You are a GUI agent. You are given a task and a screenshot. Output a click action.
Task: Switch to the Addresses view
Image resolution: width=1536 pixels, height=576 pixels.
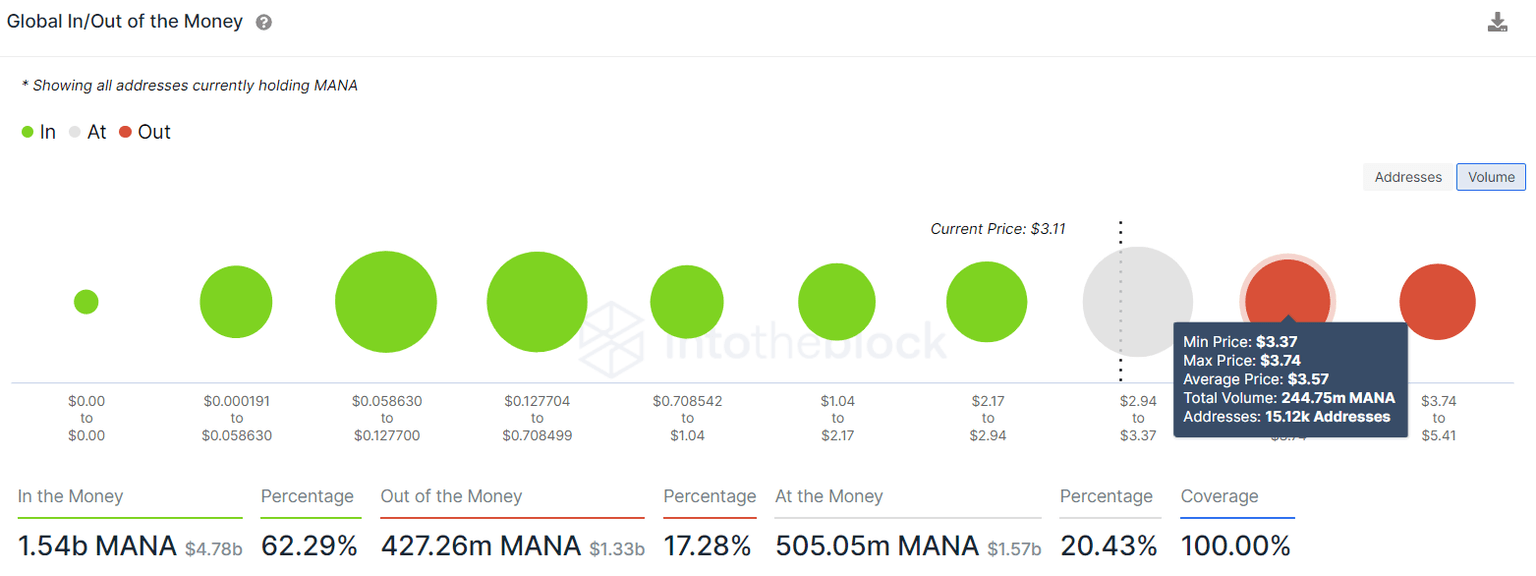tap(1408, 177)
